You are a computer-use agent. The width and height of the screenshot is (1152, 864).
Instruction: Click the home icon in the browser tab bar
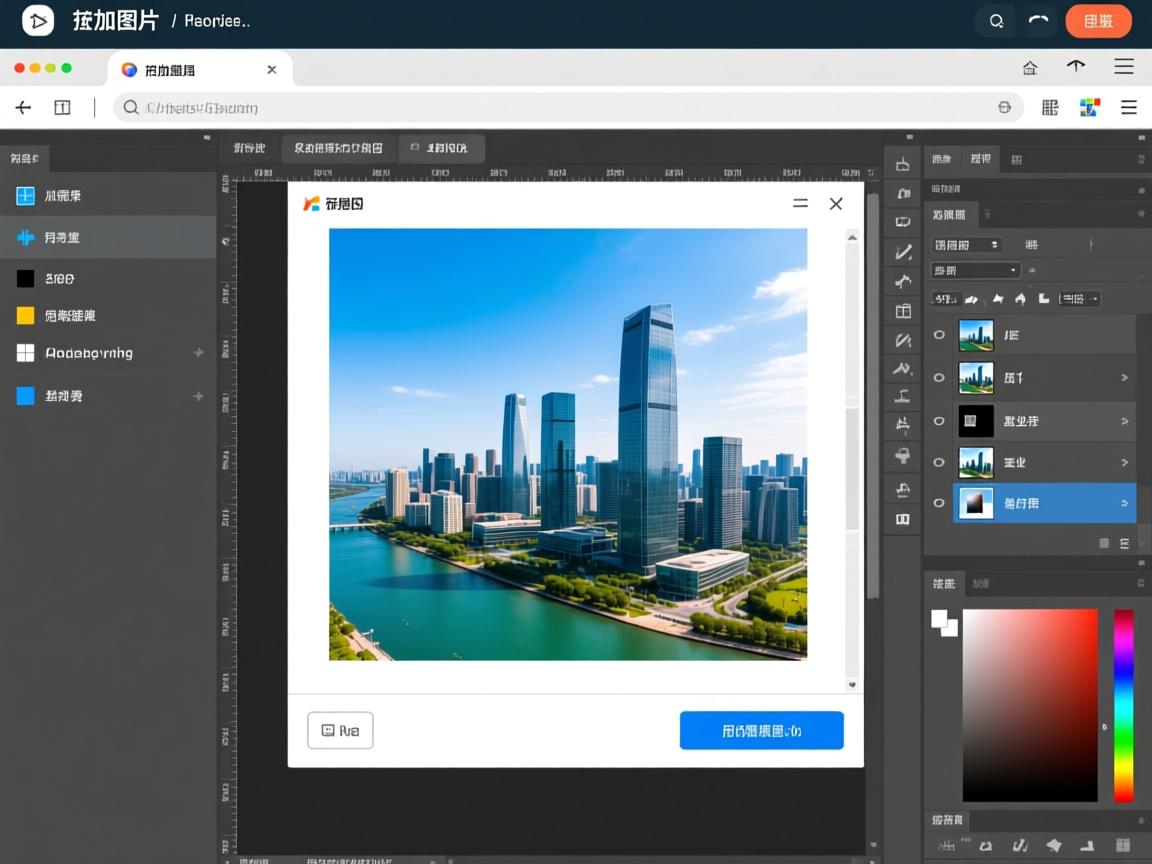1030,68
